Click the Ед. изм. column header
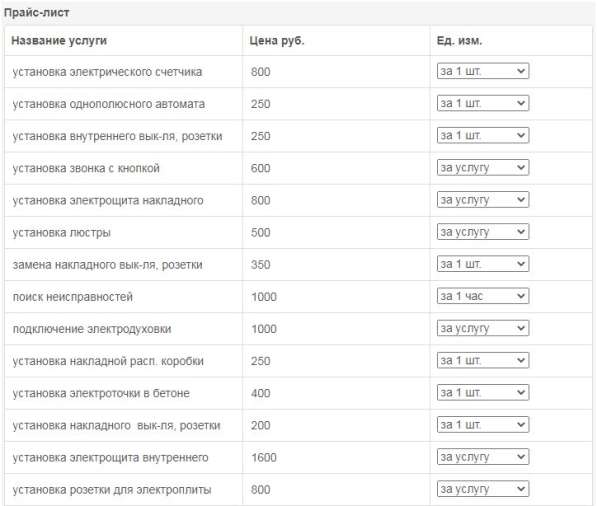Viewport: 597px width, 506px height. pos(459,41)
